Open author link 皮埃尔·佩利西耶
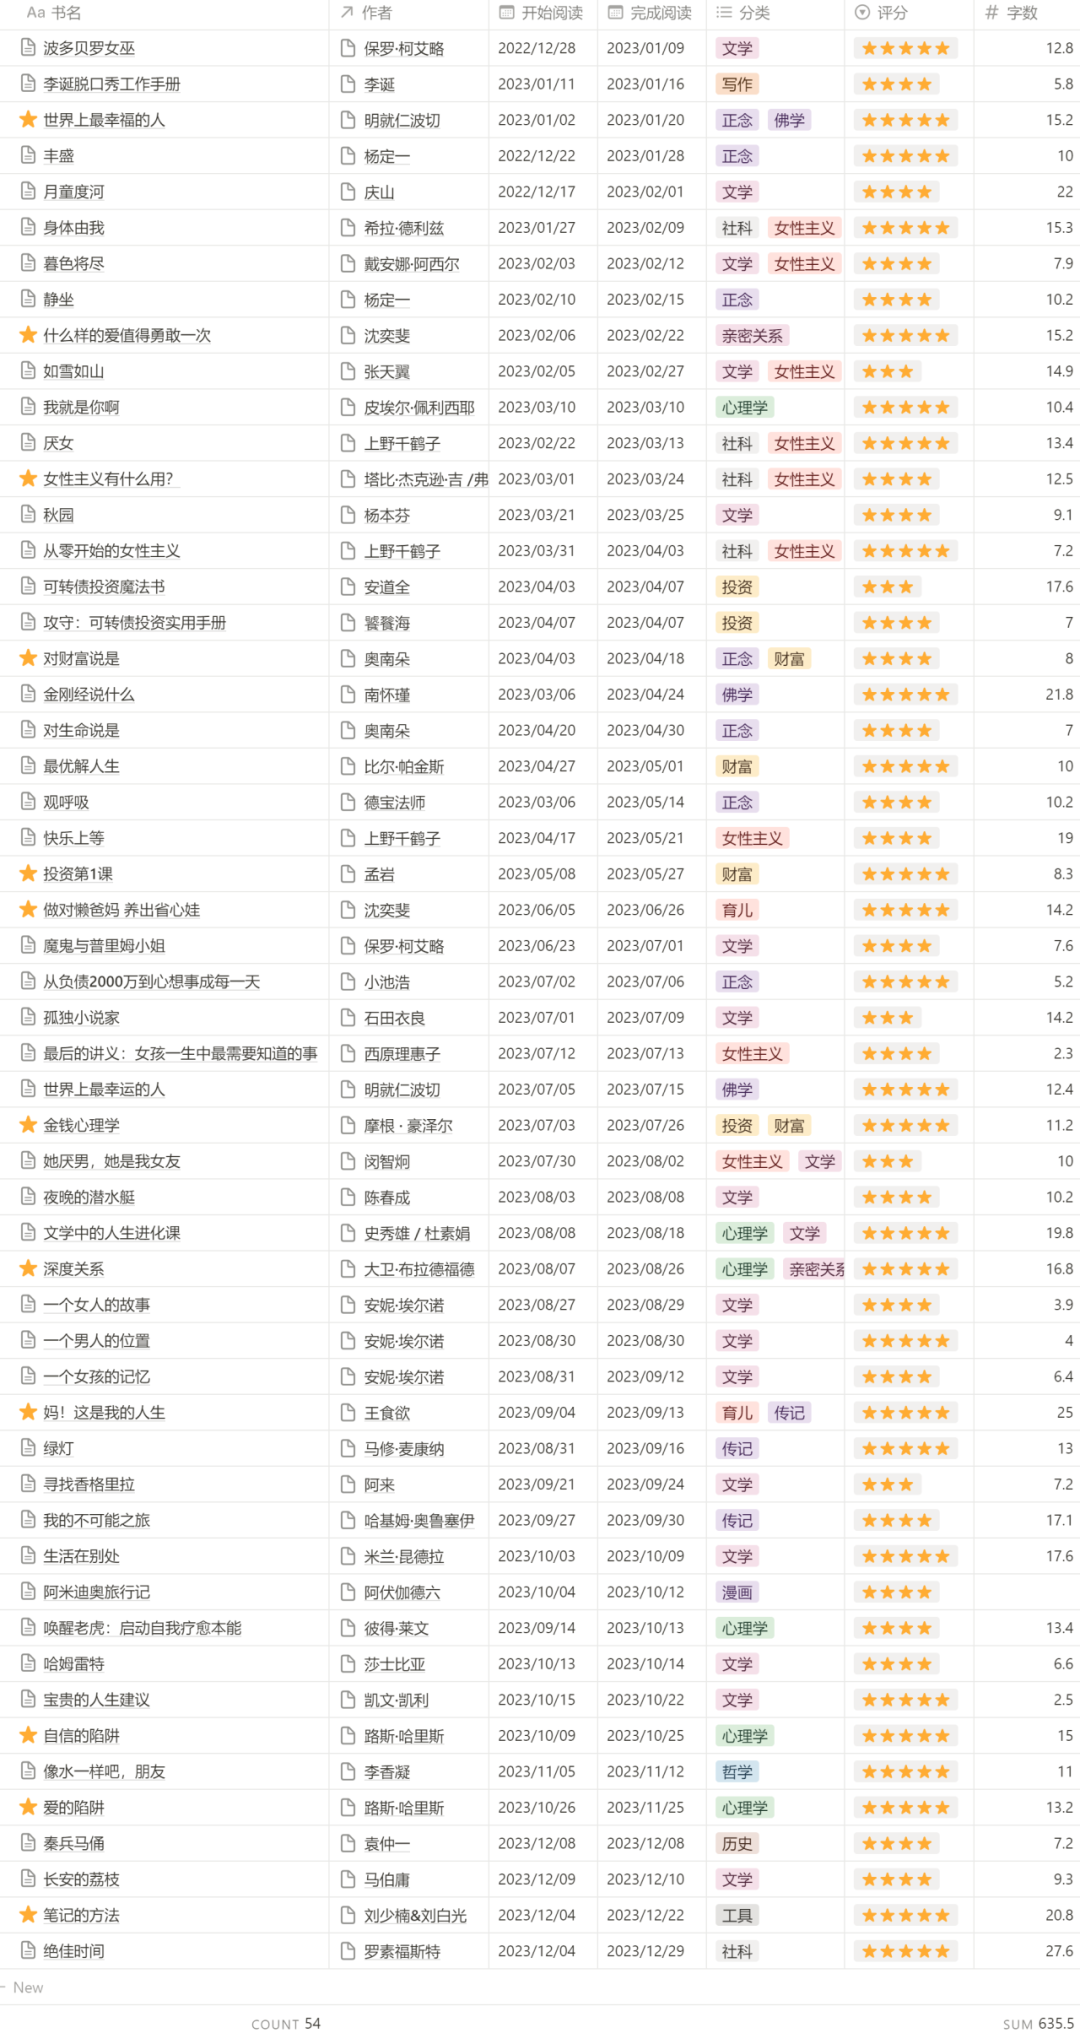1080x2033 pixels. [x=419, y=407]
